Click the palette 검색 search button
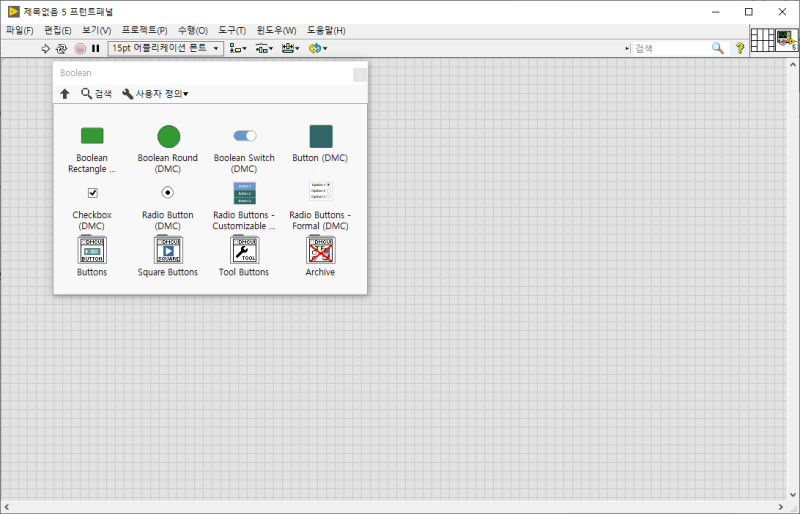The width and height of the screenshot is (800, 514). [96, 94]
